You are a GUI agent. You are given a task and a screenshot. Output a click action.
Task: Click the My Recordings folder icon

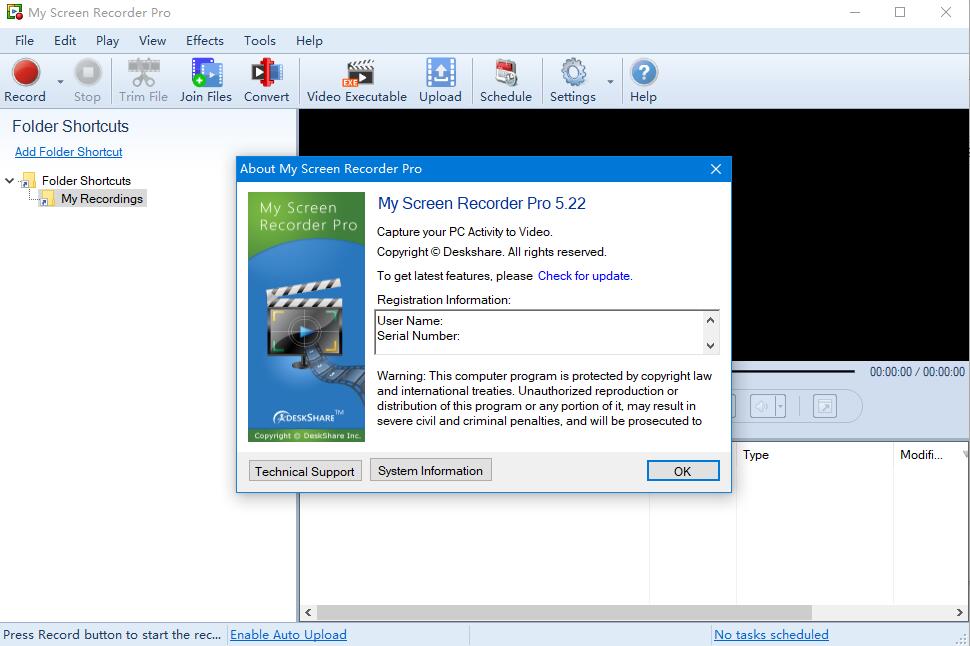point(47,199)
